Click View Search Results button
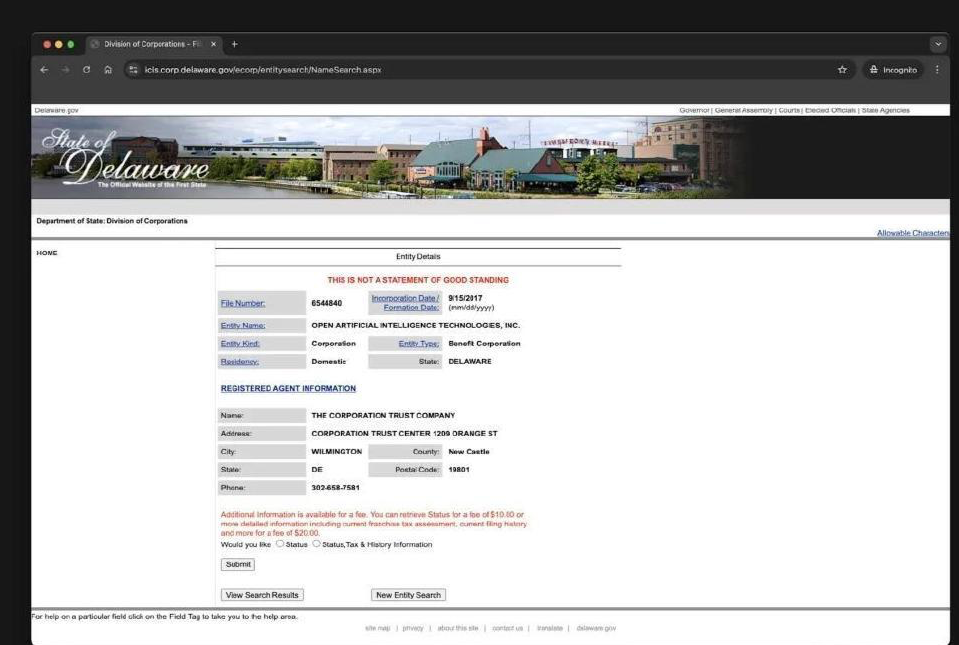Viewport: 959px width, 645px height. point(262,595)
